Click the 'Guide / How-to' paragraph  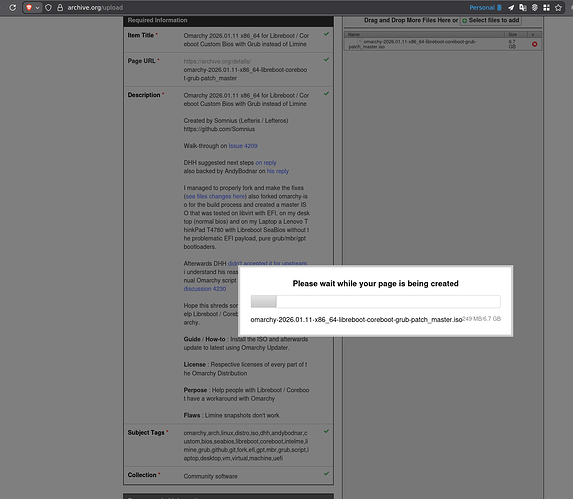pos(246,343)
